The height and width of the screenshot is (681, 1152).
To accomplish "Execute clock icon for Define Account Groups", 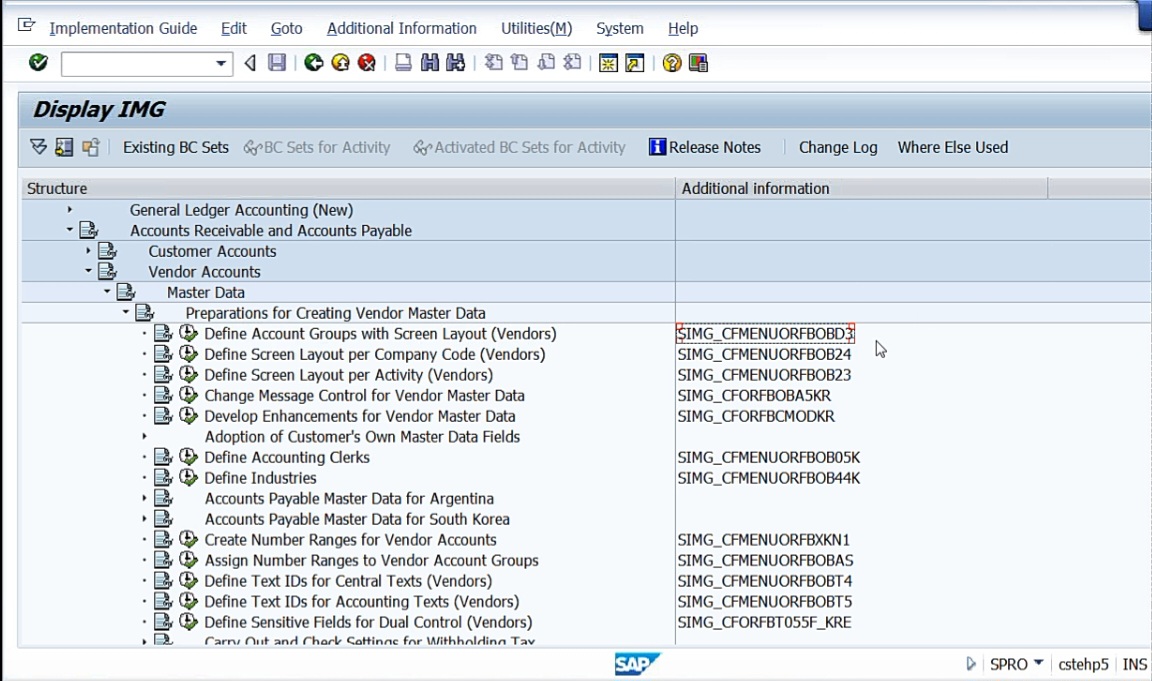I will click(x=189, y=334).
